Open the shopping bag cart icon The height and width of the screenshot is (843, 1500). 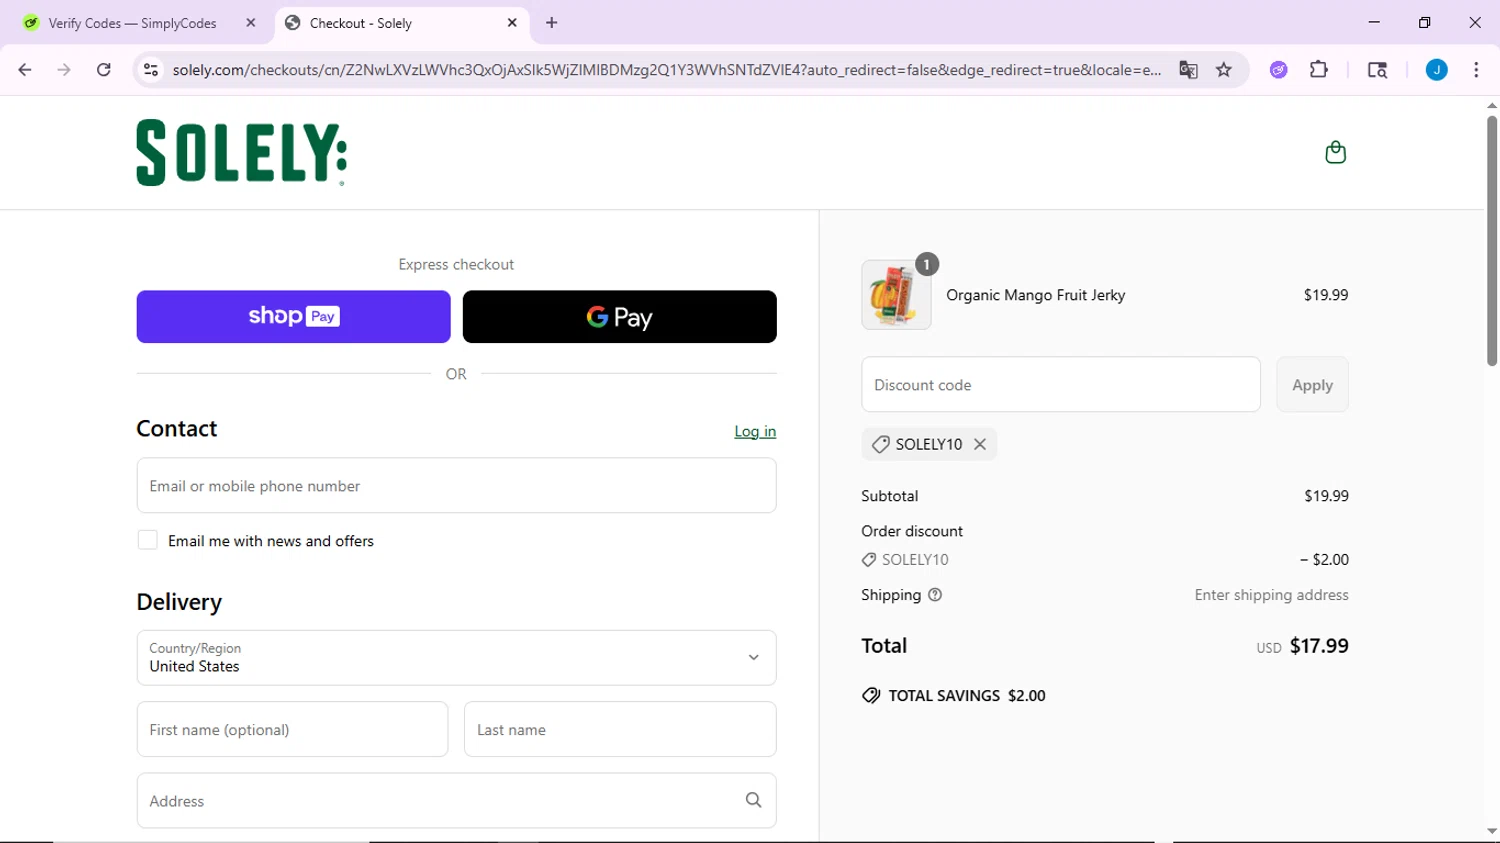(1335, 152)
